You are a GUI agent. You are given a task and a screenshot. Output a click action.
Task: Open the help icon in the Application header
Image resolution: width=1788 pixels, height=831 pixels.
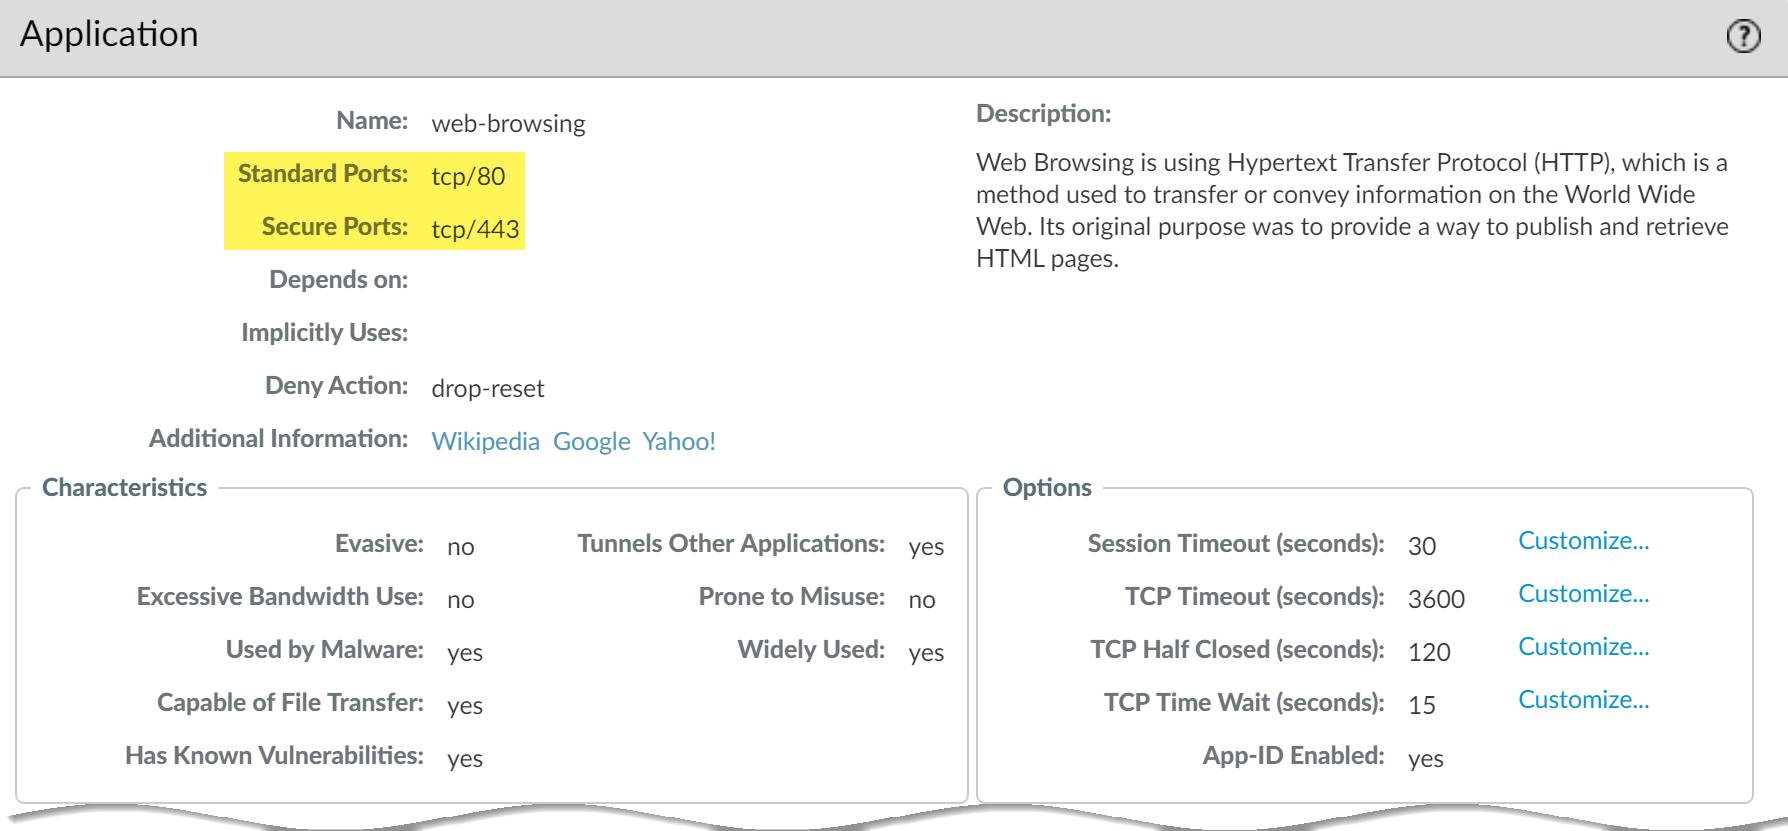pyautogui.click(x=1743, y=37)
